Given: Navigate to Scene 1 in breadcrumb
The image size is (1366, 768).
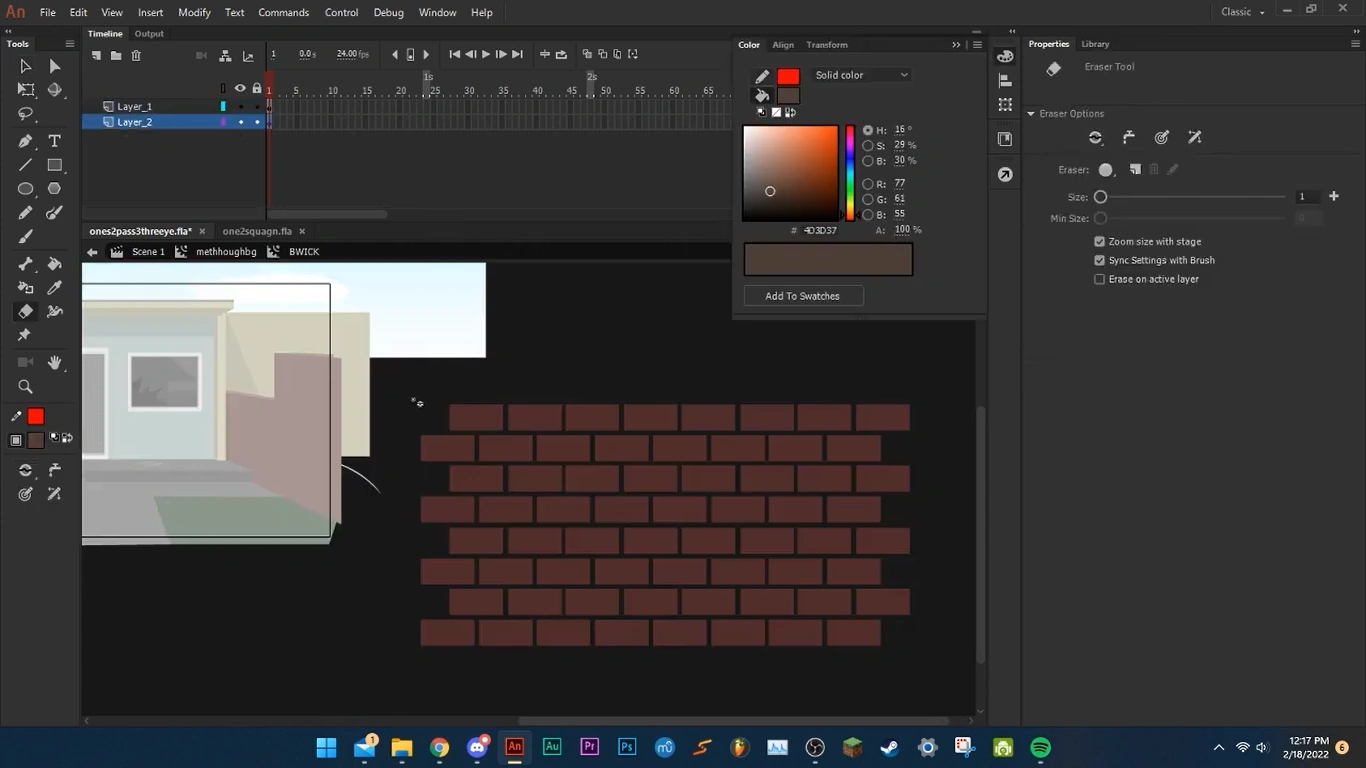Looking at the screenshot, I should (x=148, y=252).
